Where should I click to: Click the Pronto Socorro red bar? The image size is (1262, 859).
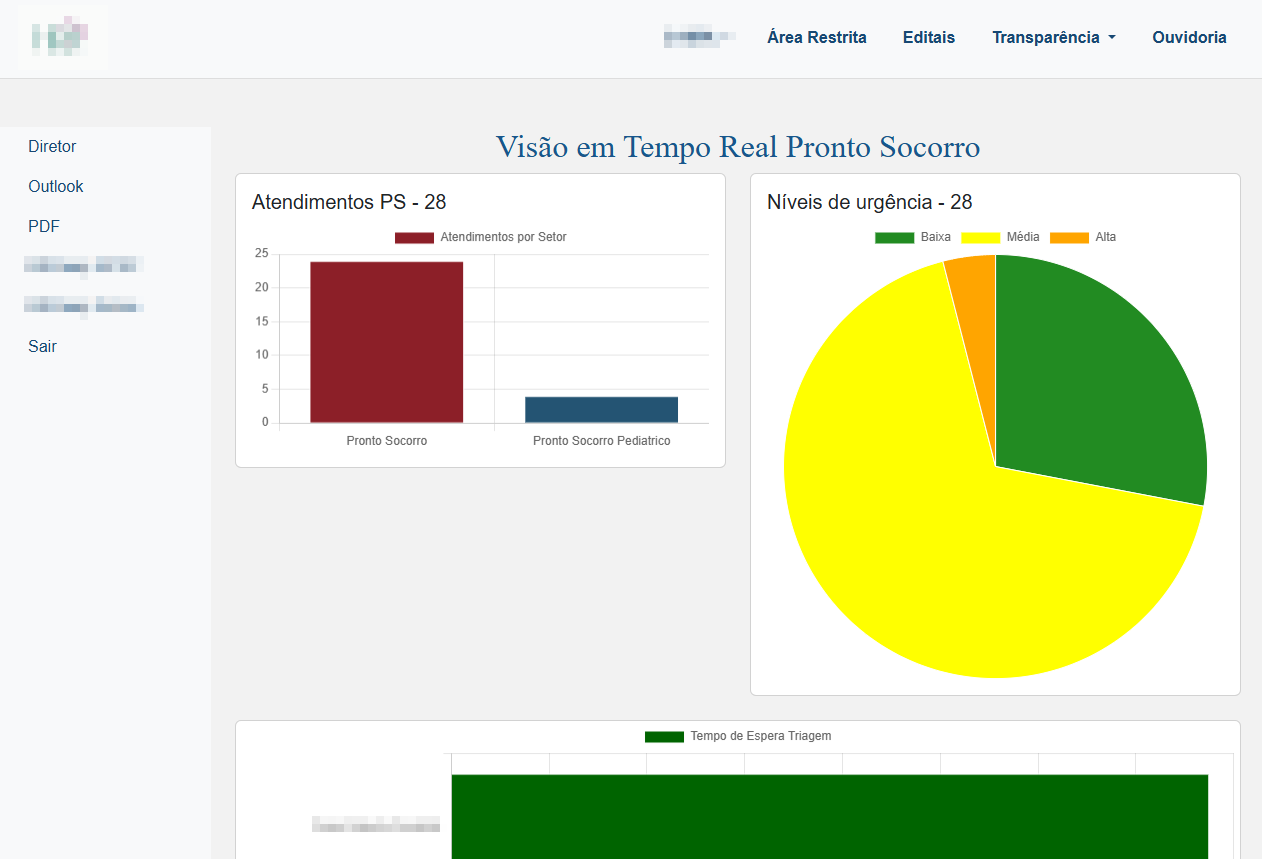pos(386,340)
